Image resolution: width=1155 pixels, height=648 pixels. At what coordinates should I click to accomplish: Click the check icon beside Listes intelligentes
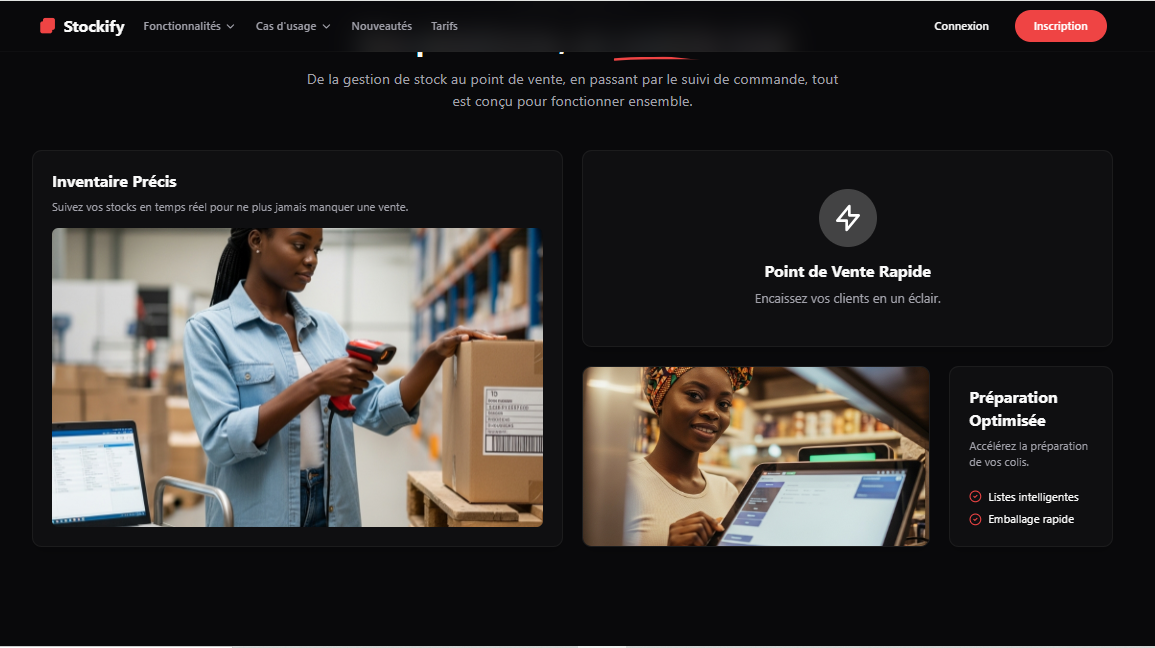coord(975,497)
